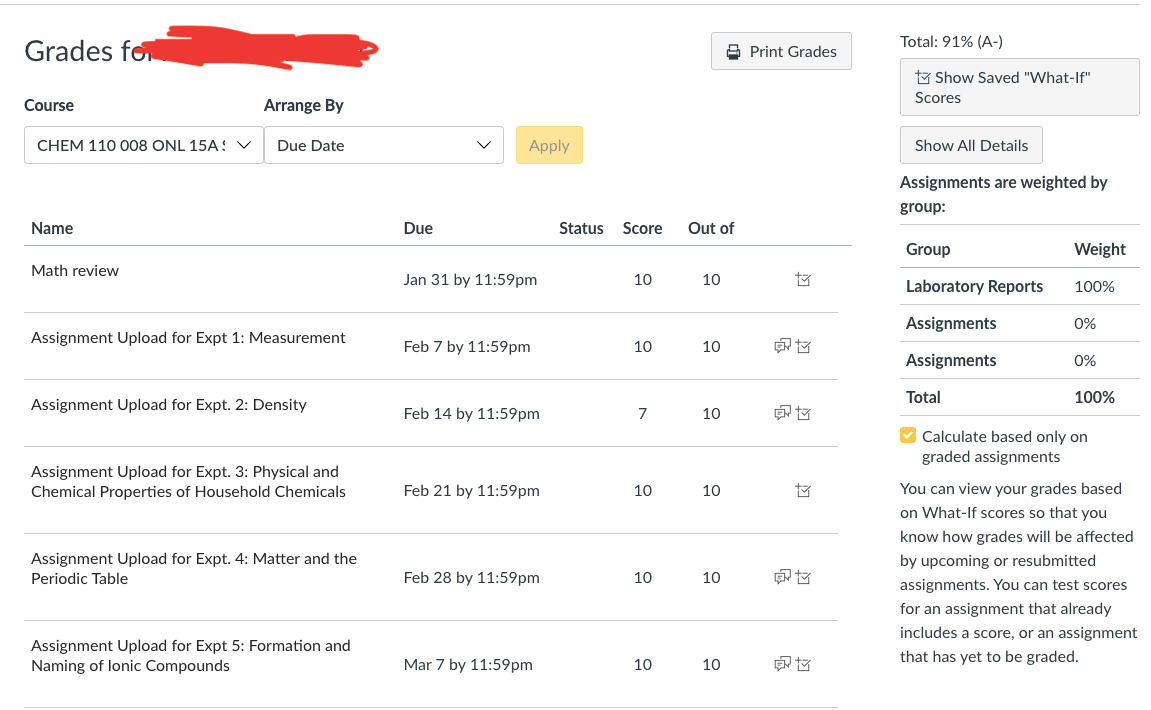1151x710 pixels.
Task: Expand the Arrange By Due Date dropdown
Action: 383,145
